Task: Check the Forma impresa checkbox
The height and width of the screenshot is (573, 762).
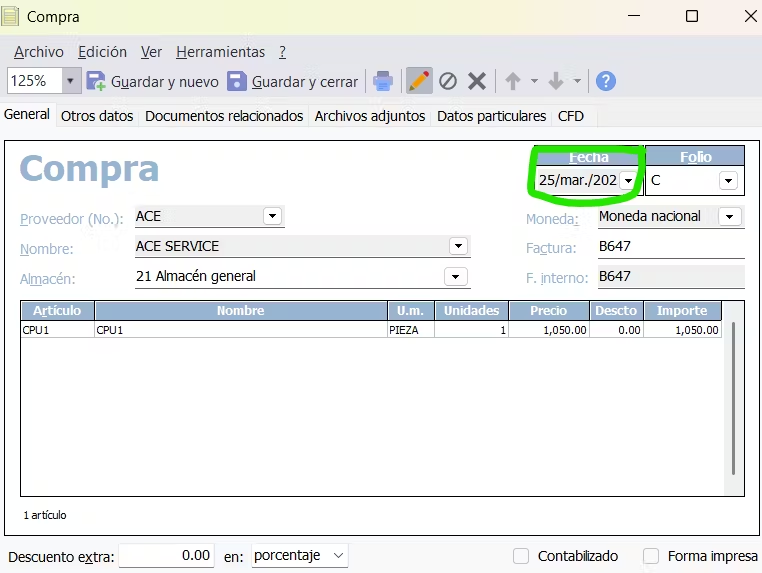Action: pyautogui.click(x=651, y=556)
